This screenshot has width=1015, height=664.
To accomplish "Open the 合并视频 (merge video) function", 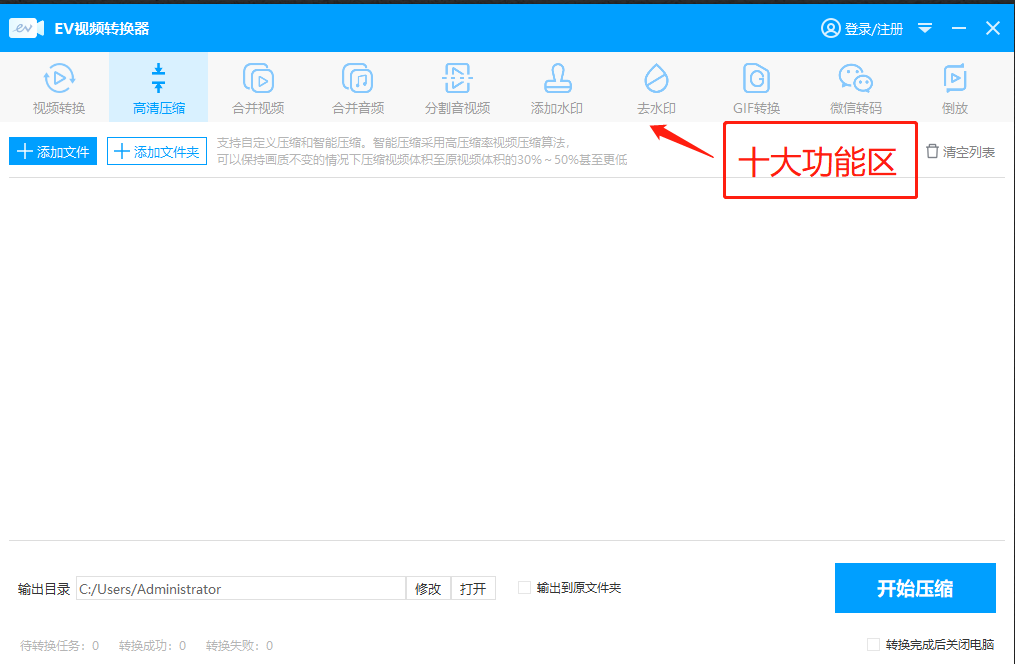I will pyautogui.click(x=257, y=87).
